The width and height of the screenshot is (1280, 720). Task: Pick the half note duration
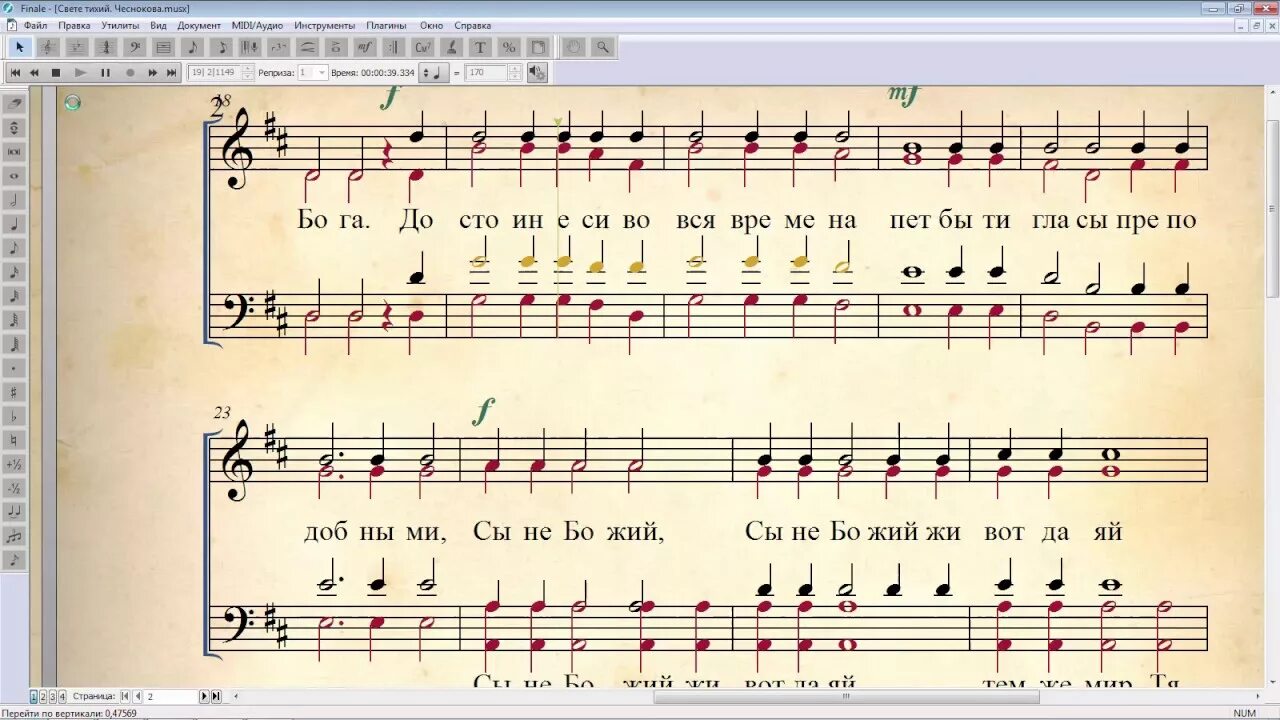coord(16,199)
